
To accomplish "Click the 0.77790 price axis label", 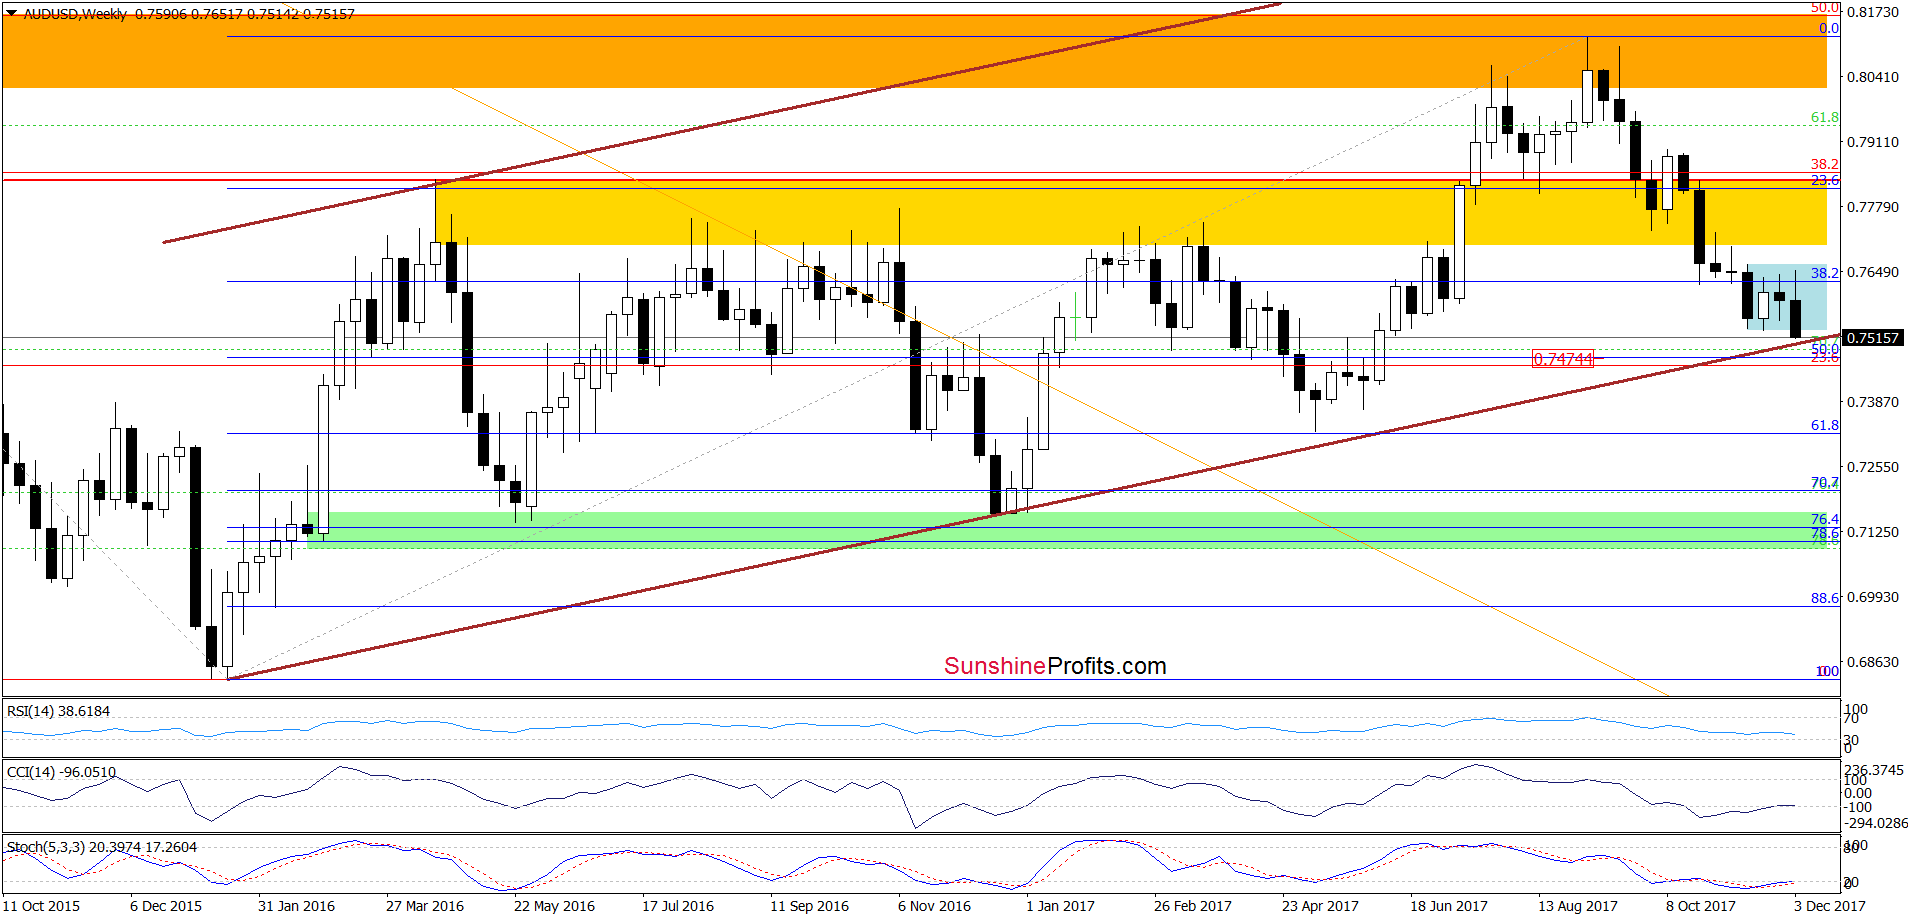I will coord(1872,207).
